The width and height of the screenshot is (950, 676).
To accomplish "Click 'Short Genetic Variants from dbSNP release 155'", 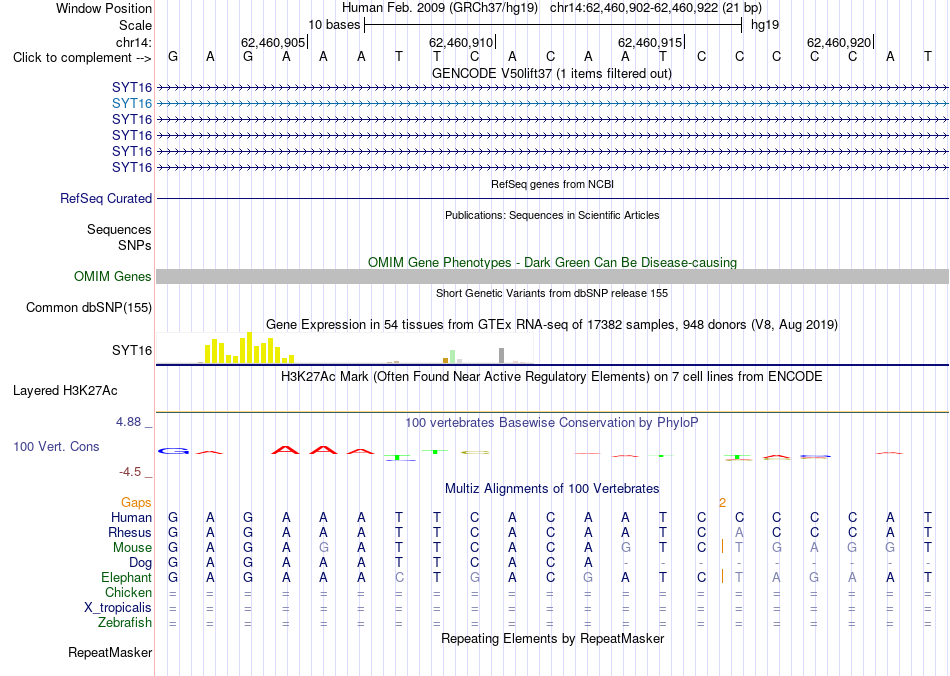I will [x=552, y=293].
